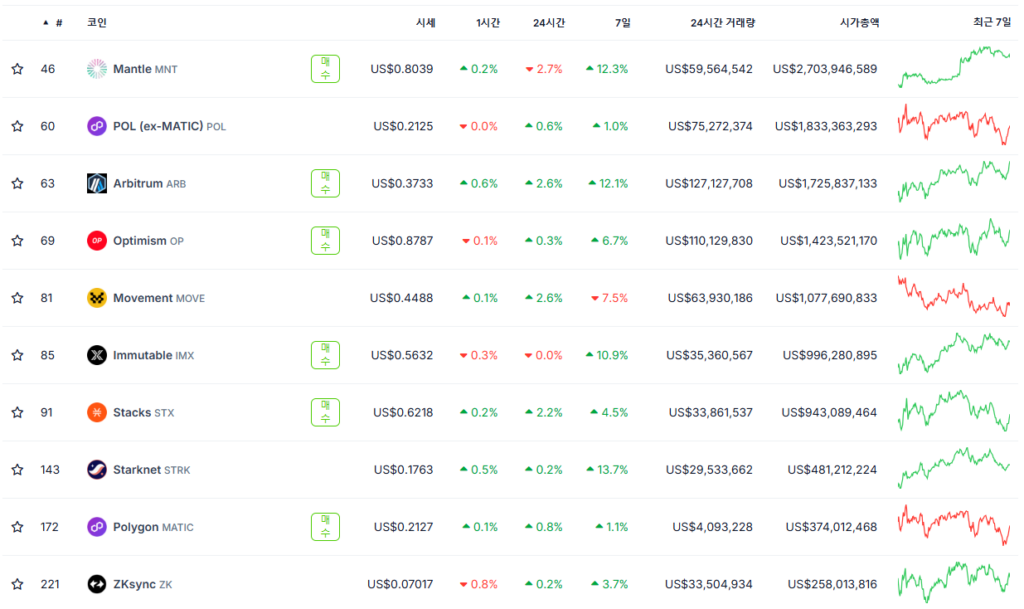This screenshot has height=609, width=1024.
Task: Sort table by 24시간 거래량 header
Action: (721, 22)
